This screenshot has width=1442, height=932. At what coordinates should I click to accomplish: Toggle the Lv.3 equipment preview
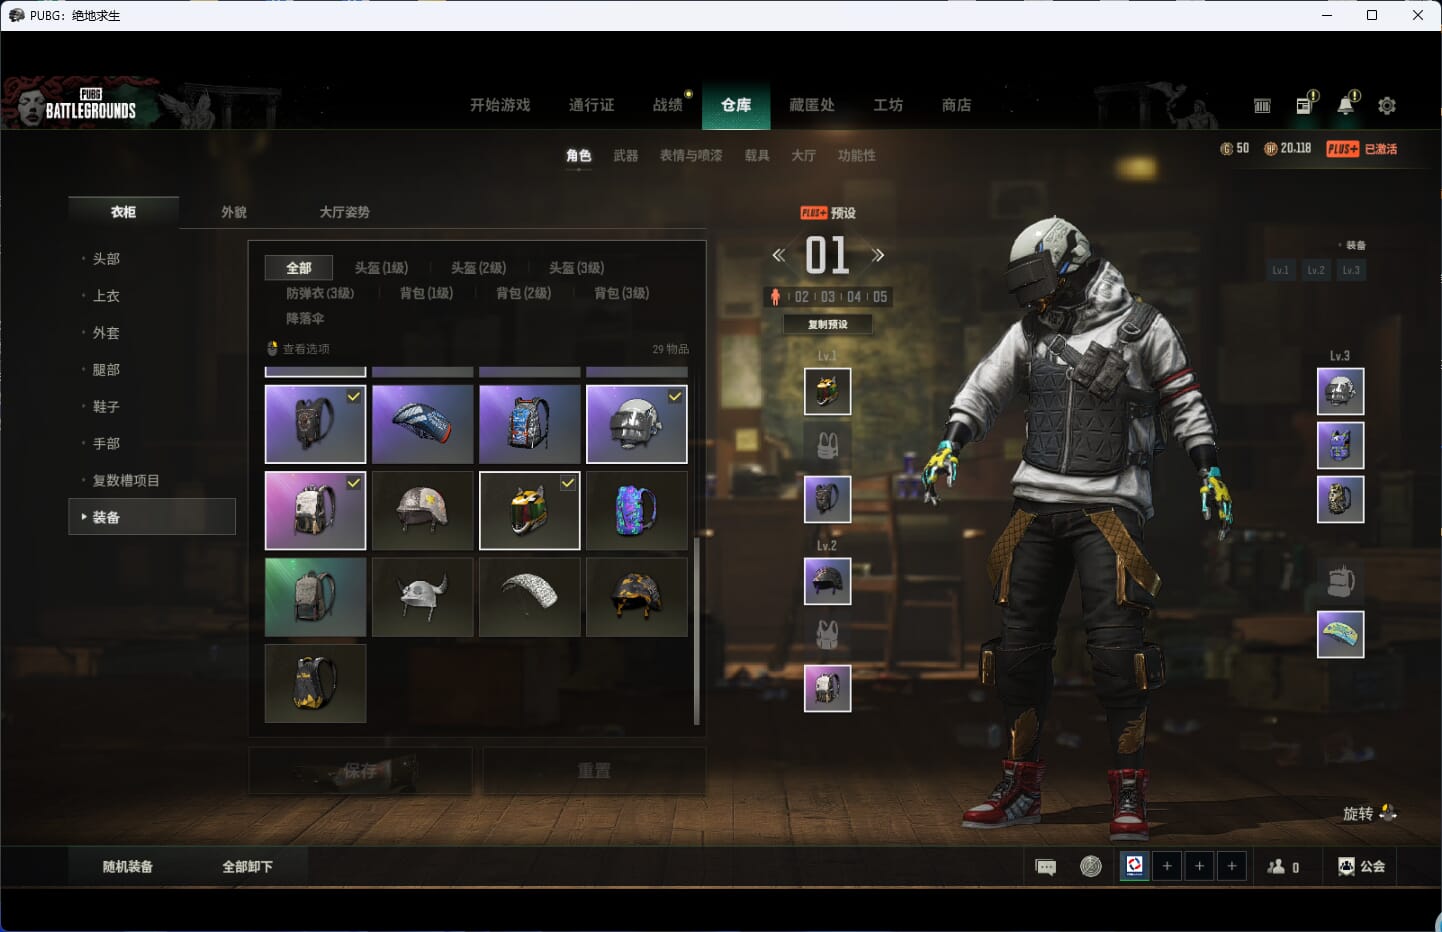point(1351,270)
